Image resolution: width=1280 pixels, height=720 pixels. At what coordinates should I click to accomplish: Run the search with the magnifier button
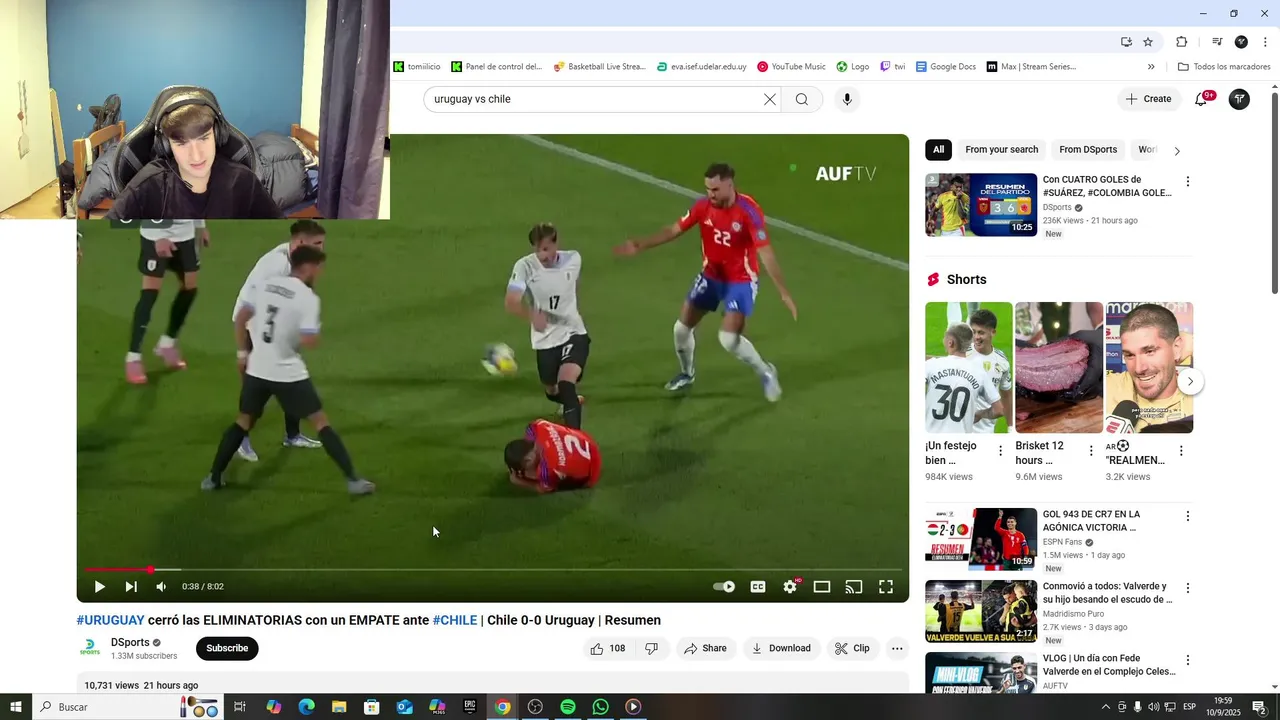point(802,99)
